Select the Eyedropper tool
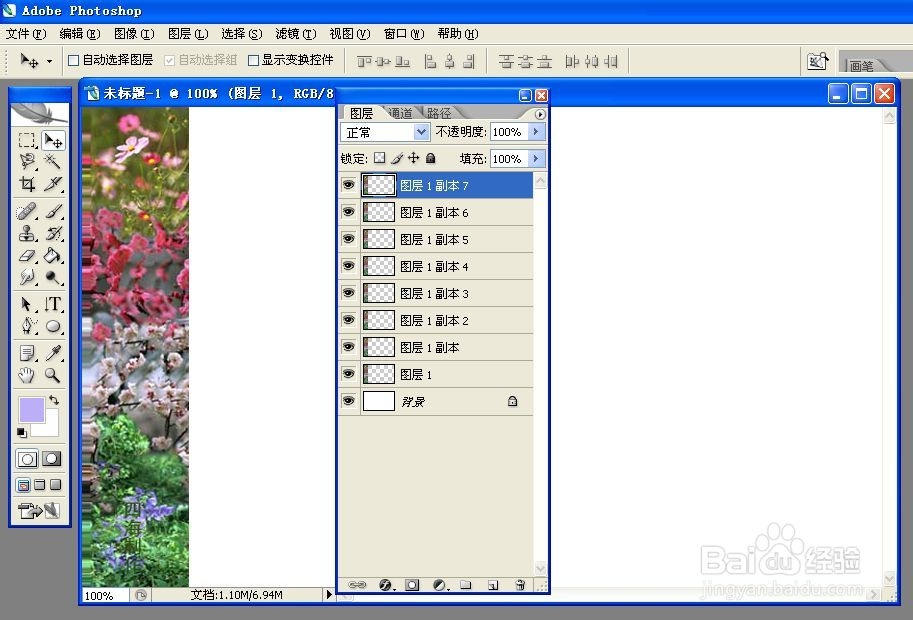The height and width of the screenshot is (620, 913). (x=53, y=353)
